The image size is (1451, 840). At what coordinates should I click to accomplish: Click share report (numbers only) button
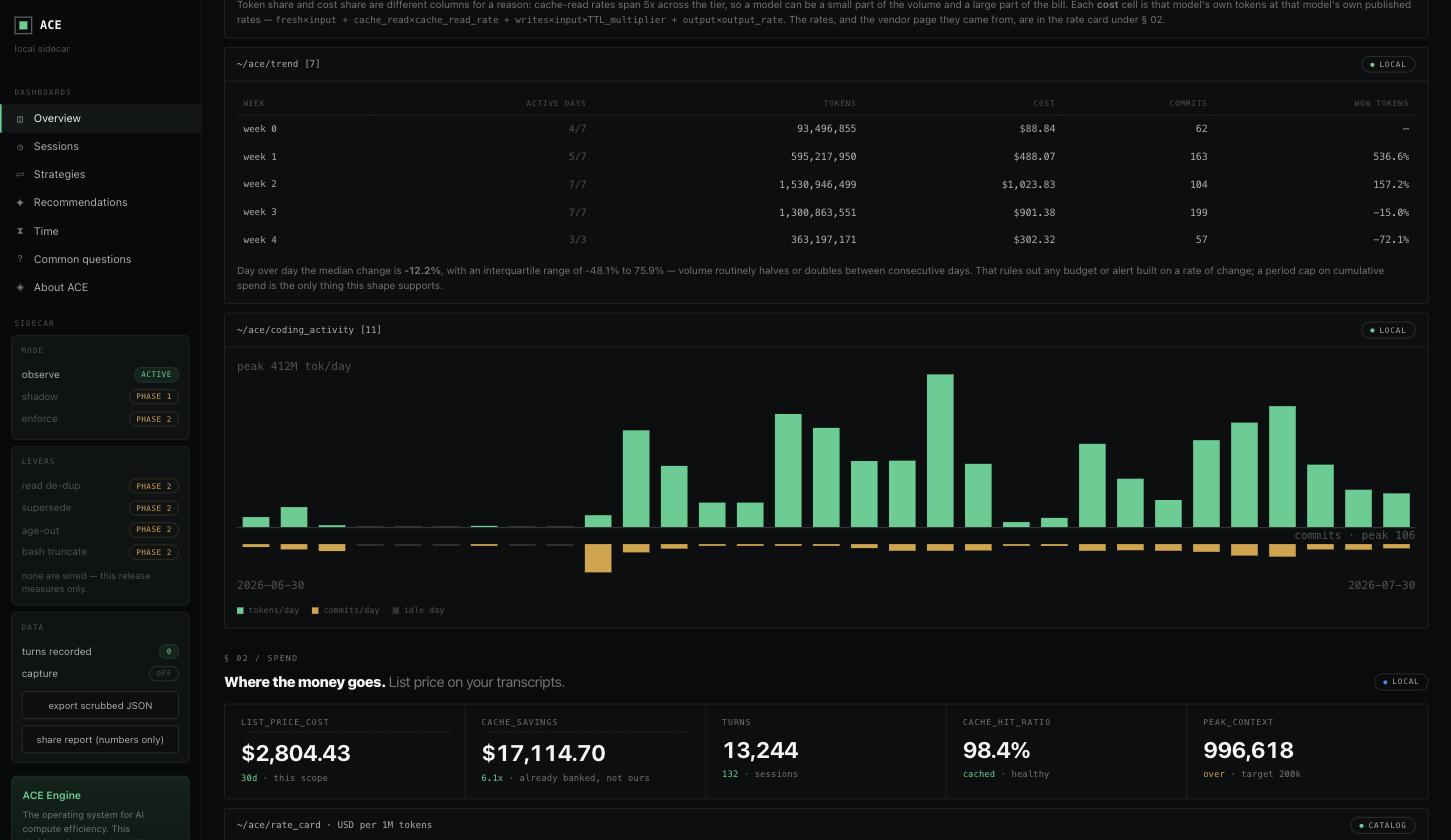[100, 739]
